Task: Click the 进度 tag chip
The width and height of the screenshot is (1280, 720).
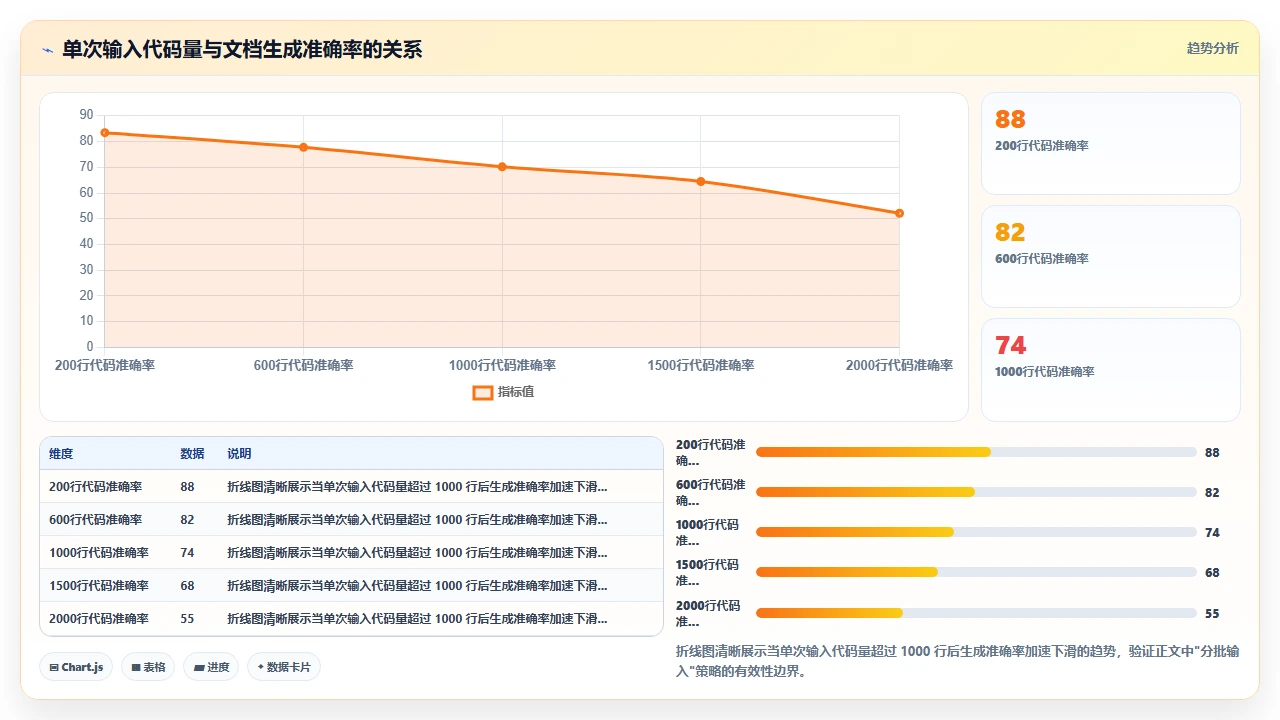Action: 211,667
